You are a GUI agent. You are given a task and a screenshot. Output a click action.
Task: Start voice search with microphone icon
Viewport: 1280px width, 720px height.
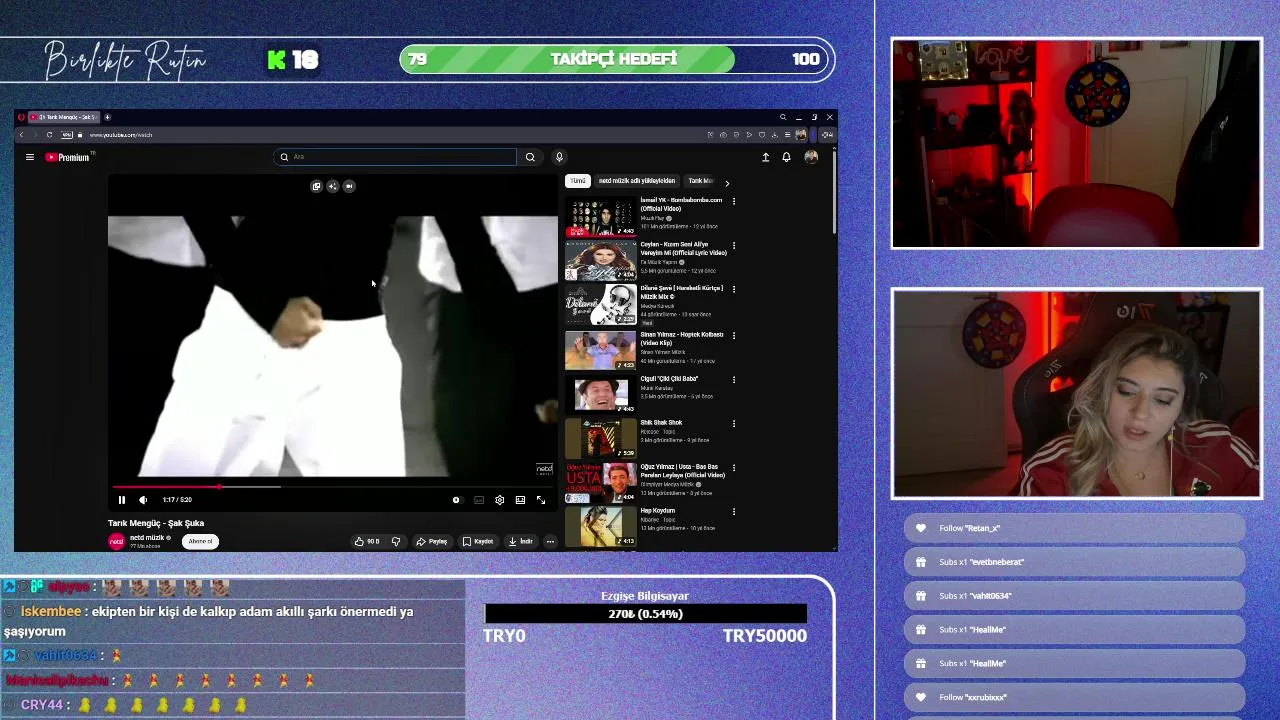559,157
